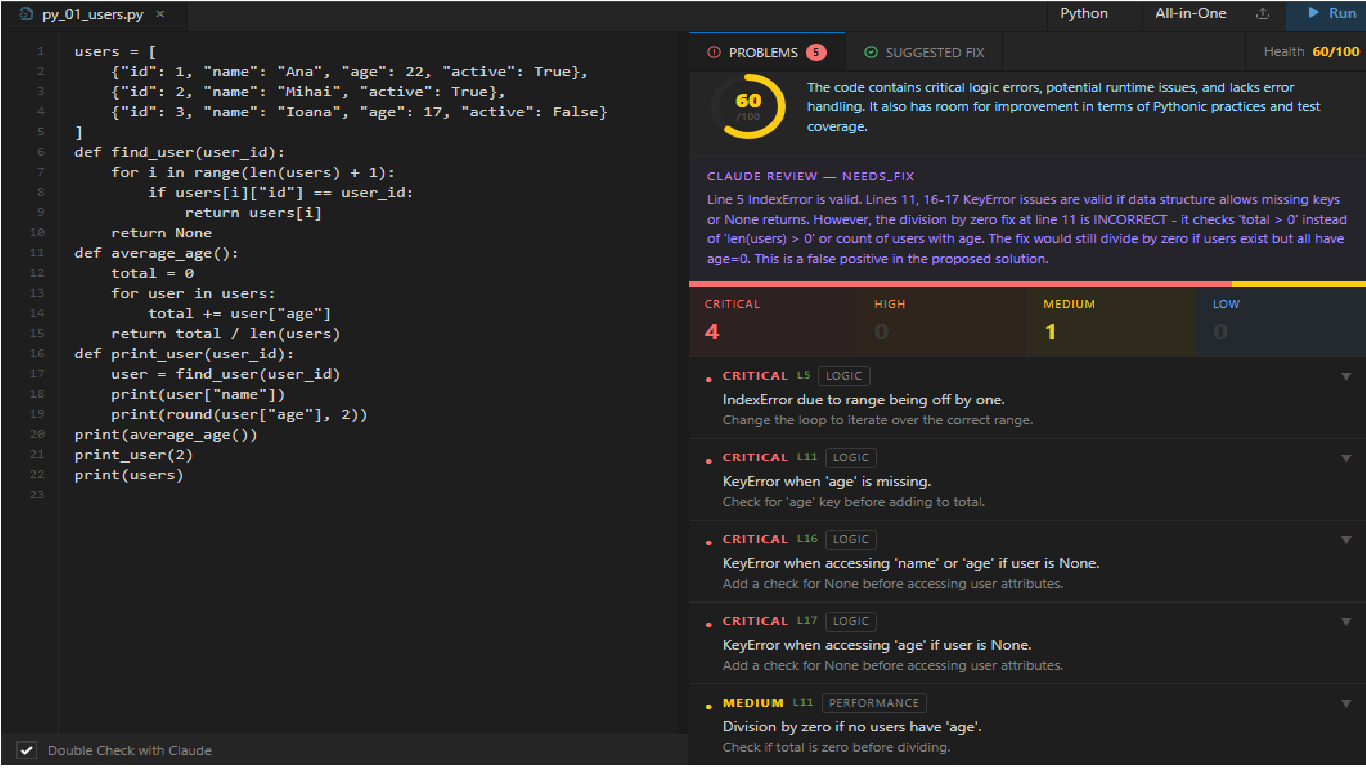Expand the L17 KeyError issue

[x=1346, y=622]
